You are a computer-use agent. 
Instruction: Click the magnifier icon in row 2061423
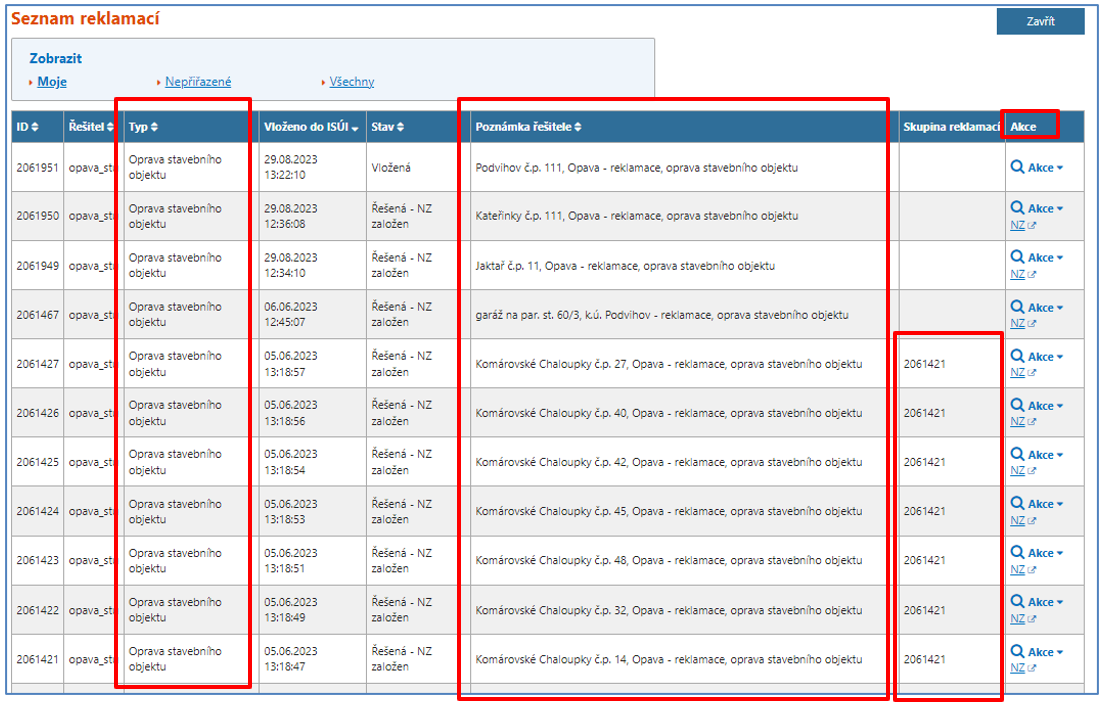coord(1017,553)
